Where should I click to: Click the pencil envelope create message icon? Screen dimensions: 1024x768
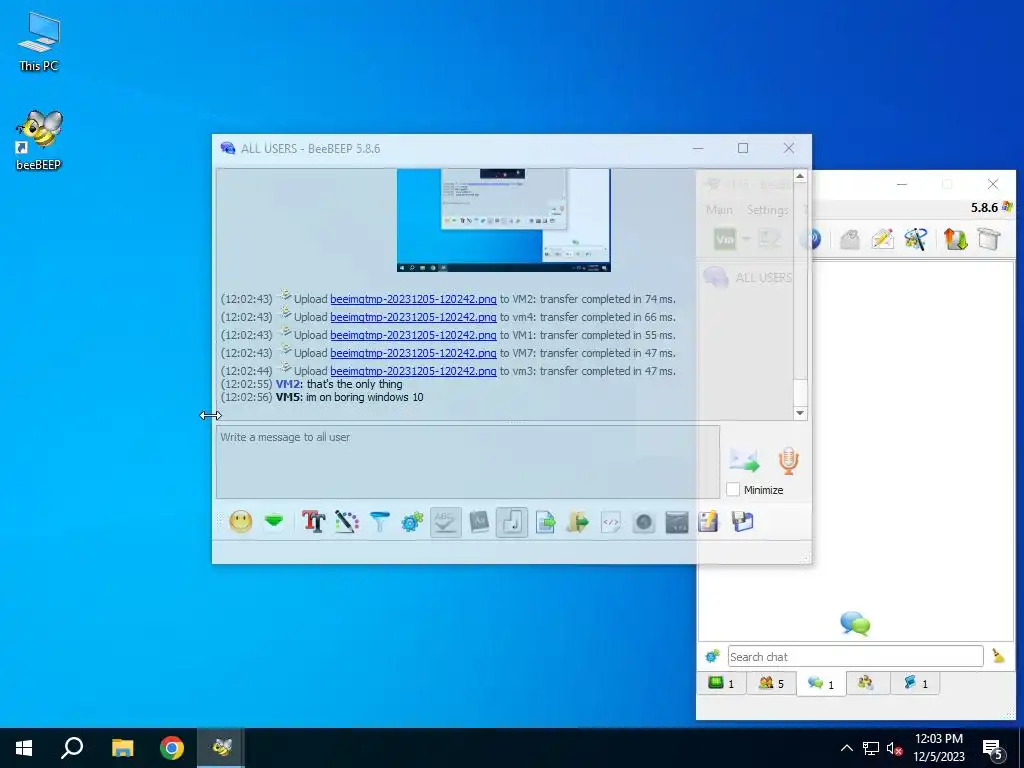pyautogui.click(x=882, y=239)
